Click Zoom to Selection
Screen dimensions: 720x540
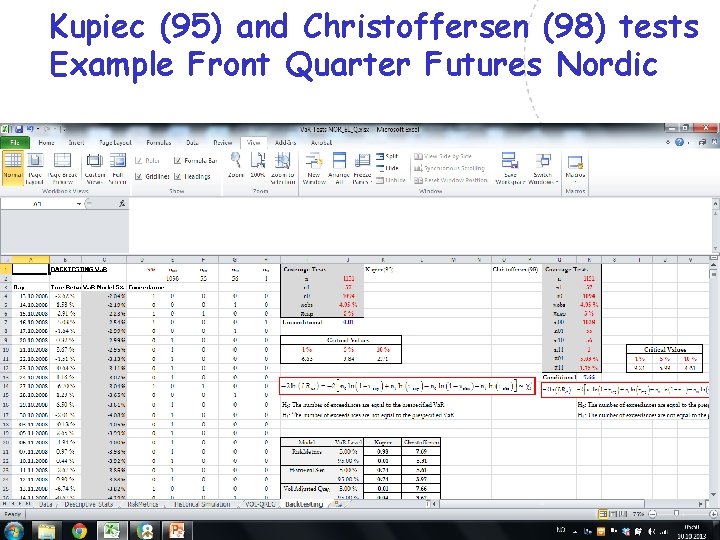pyautogui.click(x=282, y=168)
